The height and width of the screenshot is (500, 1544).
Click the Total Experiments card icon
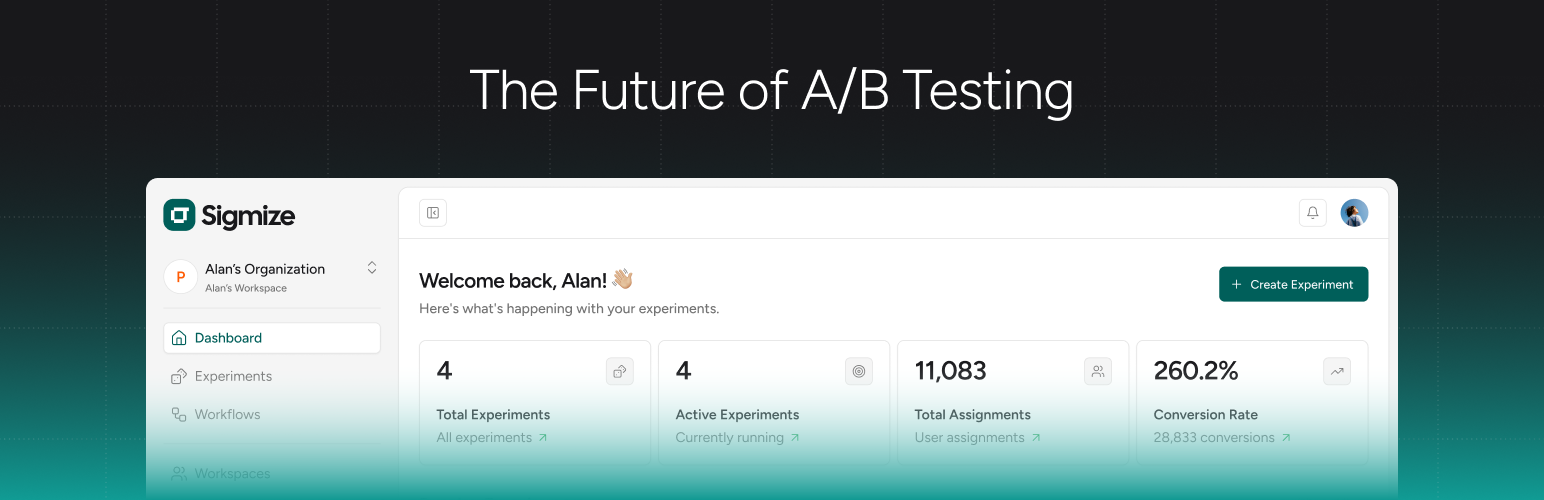[620, 372]
